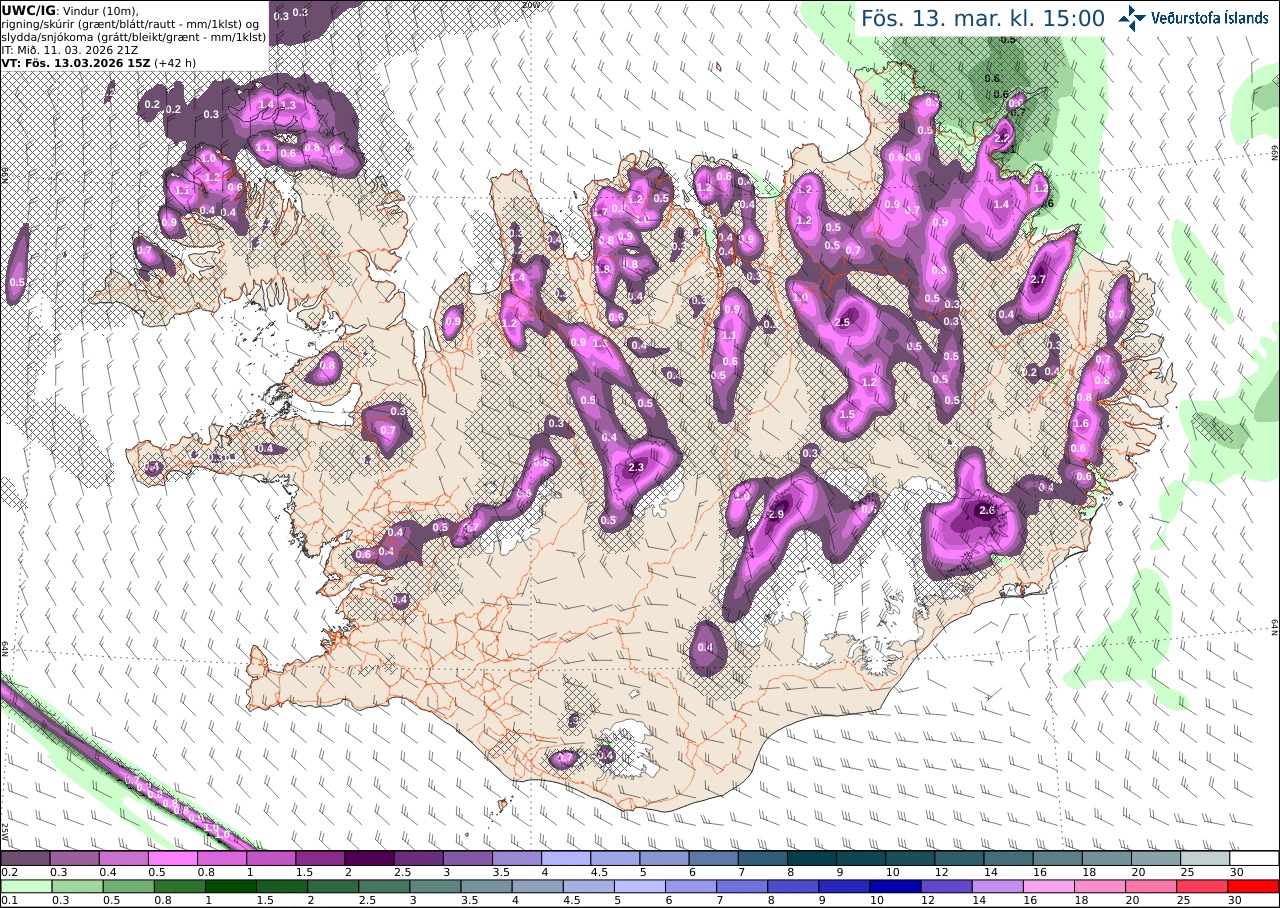
Task: Click the snow legend swatch labeled 0.5
Action: click(x=173, y=858)
